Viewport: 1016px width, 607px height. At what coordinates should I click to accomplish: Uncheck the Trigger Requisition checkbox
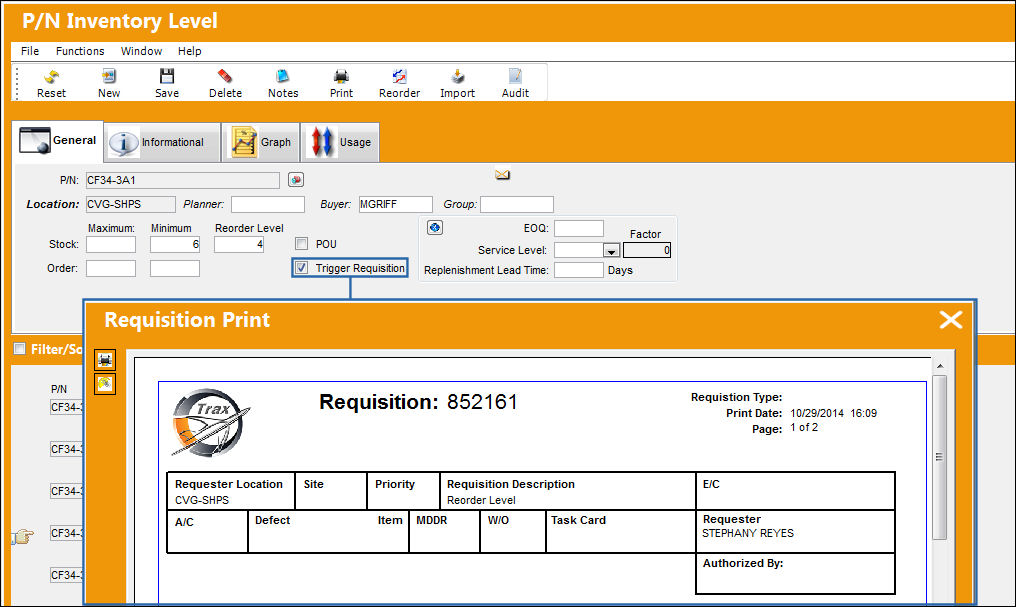click(301, 268)
